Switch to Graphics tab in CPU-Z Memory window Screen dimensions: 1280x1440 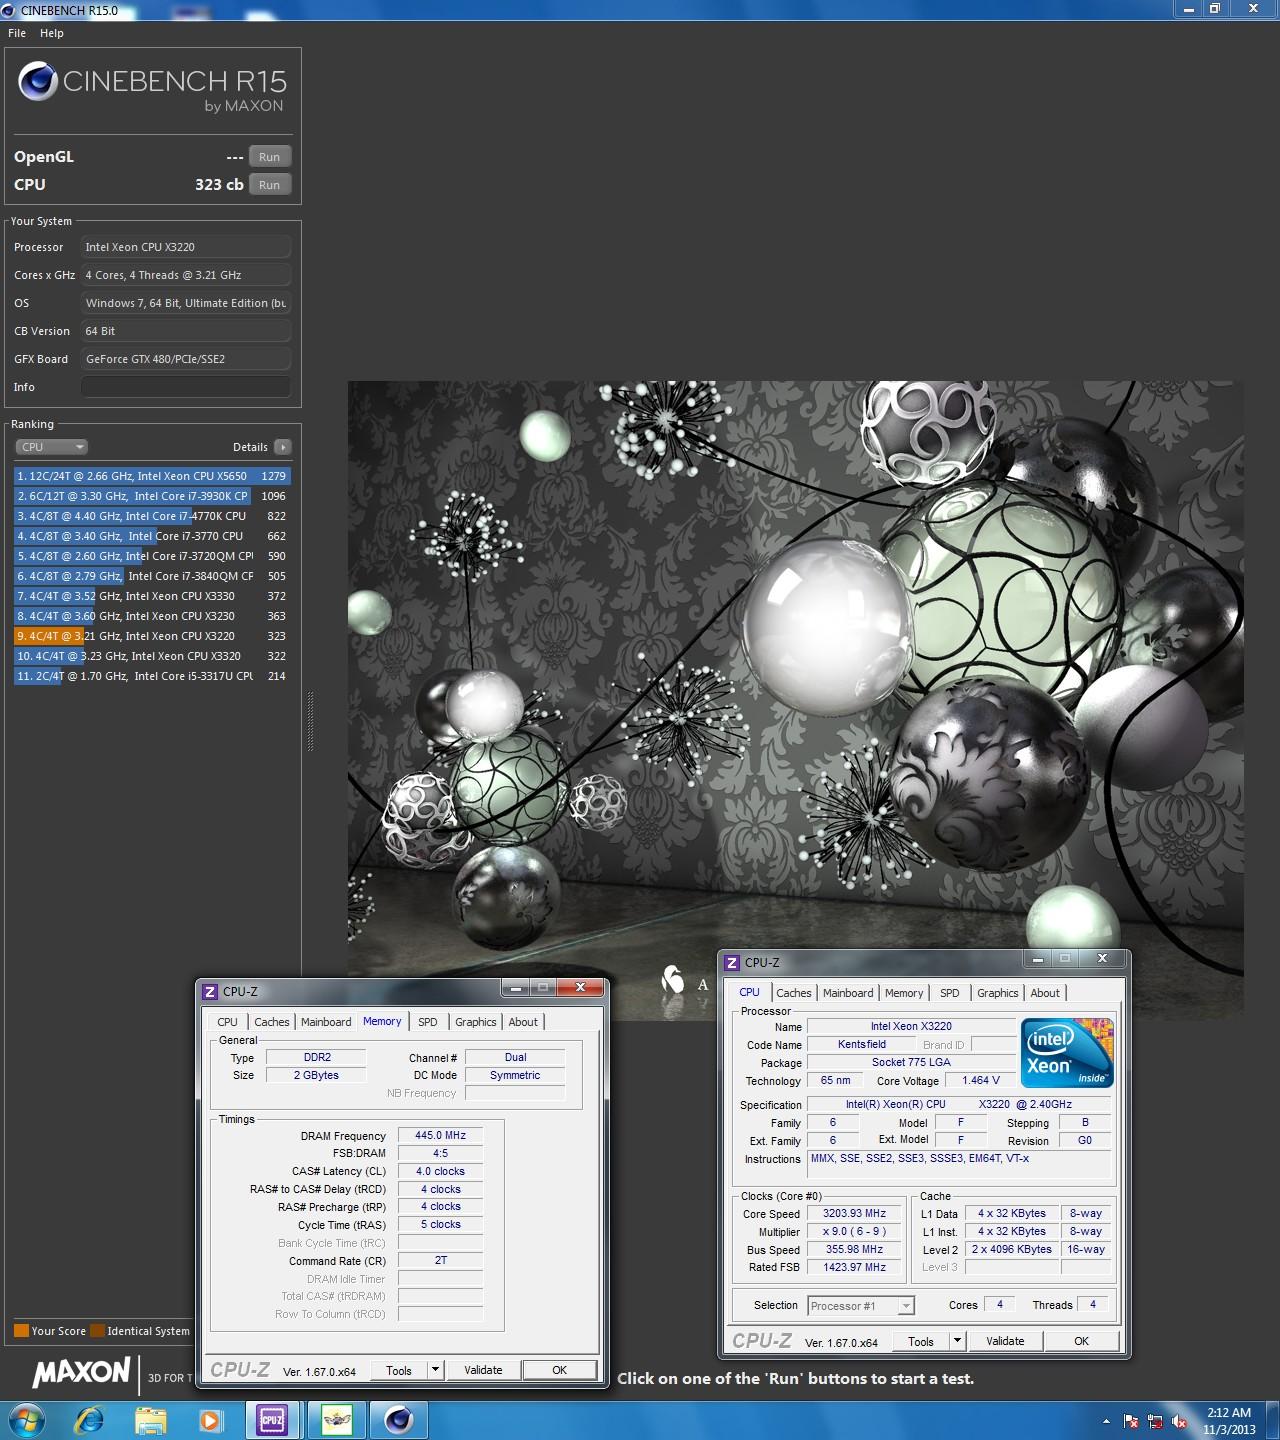click(x=476, y=1022)
